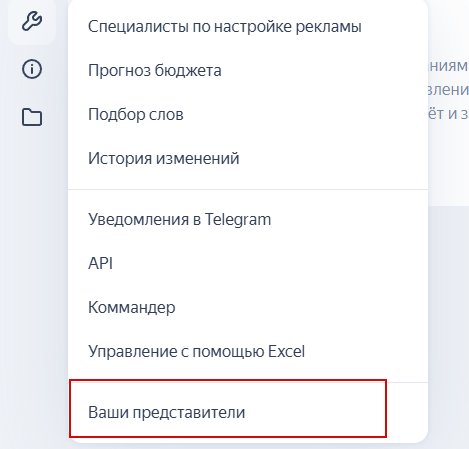The width and height of the screenshot is (469, 449).
Task: Open the highlighted Ваши представители item
Action: [228, 408]
